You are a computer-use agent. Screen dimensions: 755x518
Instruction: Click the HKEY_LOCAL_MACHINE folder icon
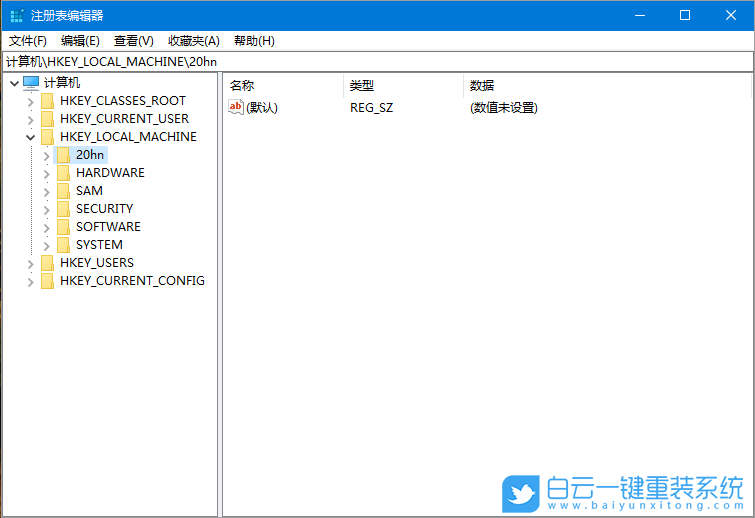point(47,137)
